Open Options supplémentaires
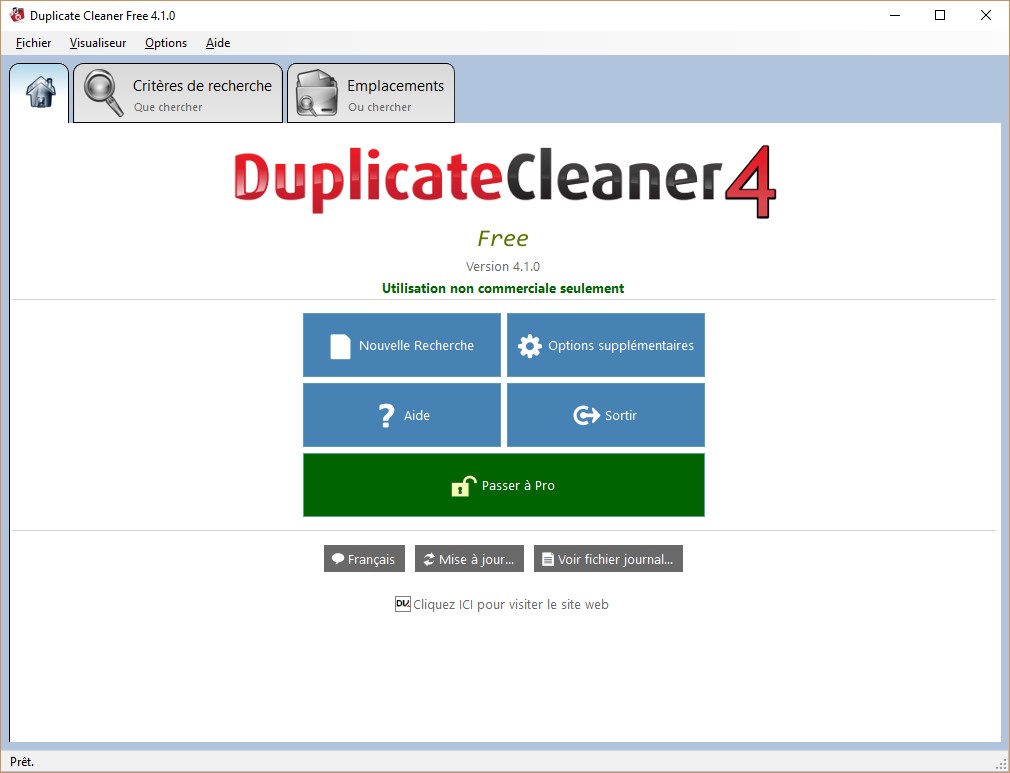Screen dimensions: 1010x773 (605, 345)
